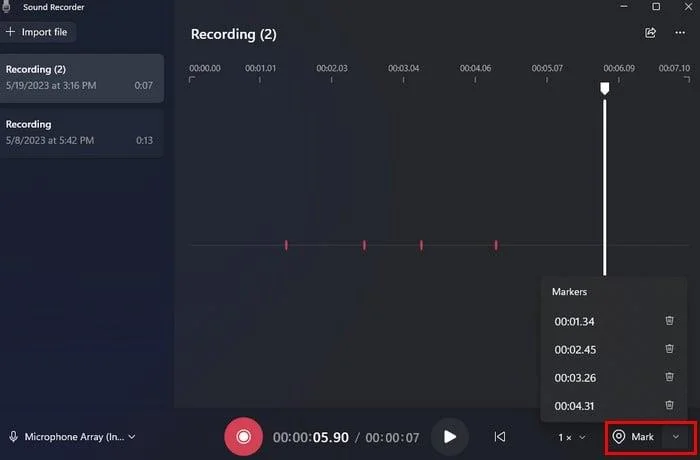Remove the 00:03.26 marker with trash icon
Screen dimensions: 700x460
pyautogui.click(x=669, y=378)
